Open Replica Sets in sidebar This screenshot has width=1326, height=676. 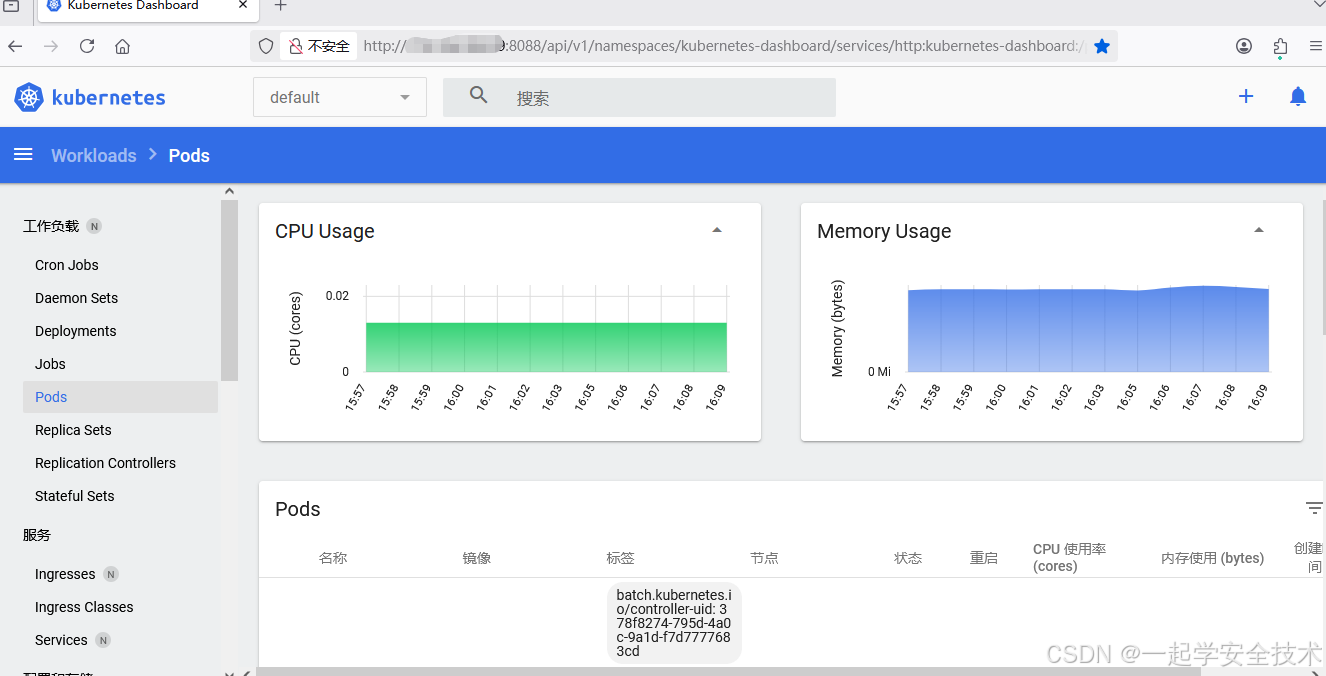coord(73,430)
